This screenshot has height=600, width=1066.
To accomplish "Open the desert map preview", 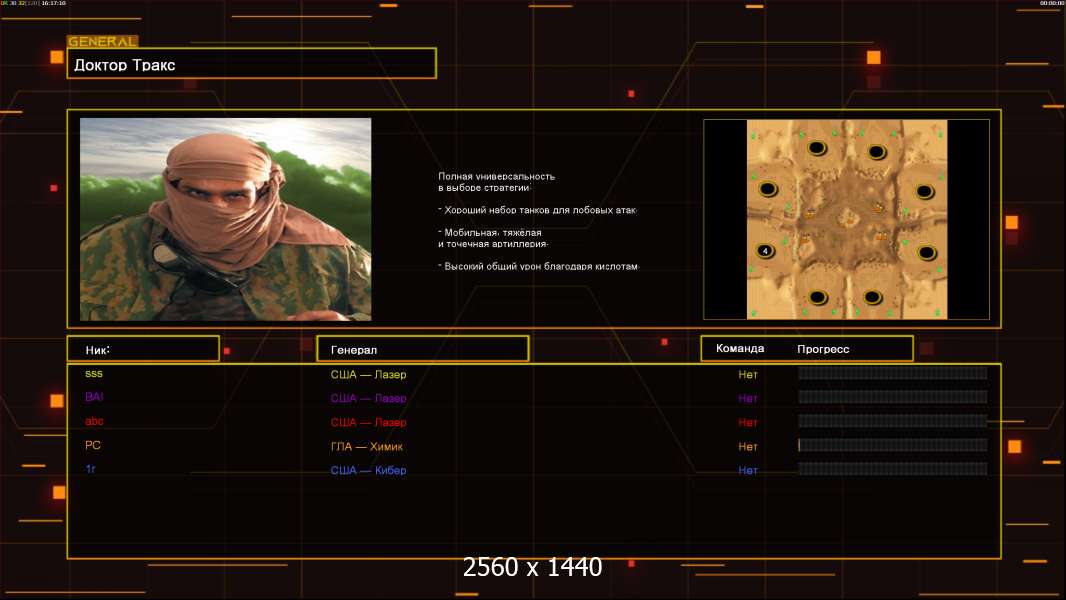I will pyautogui.click(x=846, y=219).
